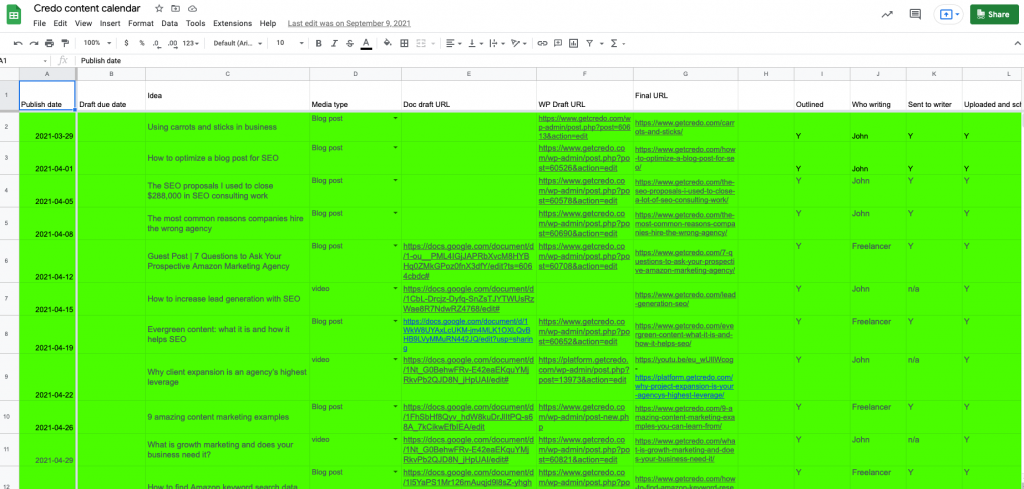The height and width of the screenshot is (489, 1024).
Task: Insert a comment
Action: [558, 43]
